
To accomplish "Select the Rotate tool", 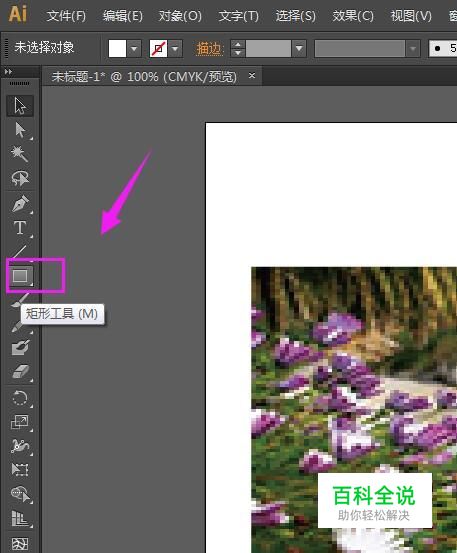I will (x=20, y=398).
